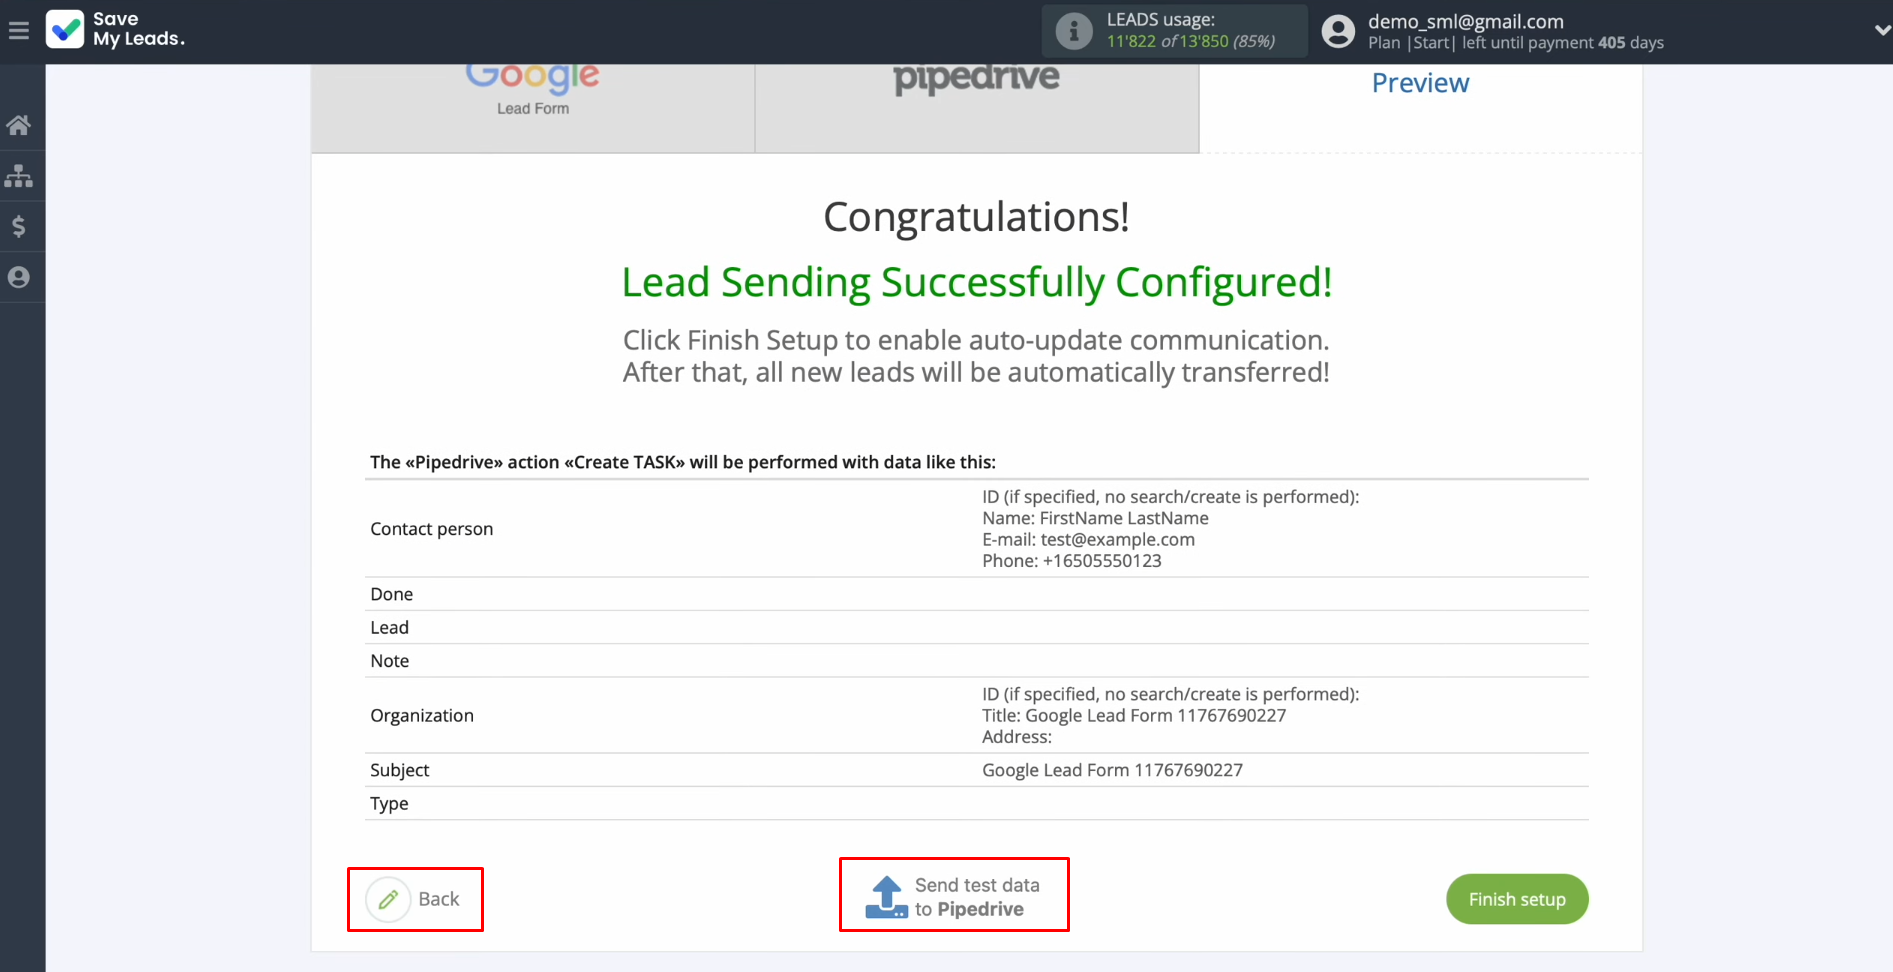The image size is (1893, 972).
Task: Click the demo_sml@gmail.com account name
Action: 1466,21
